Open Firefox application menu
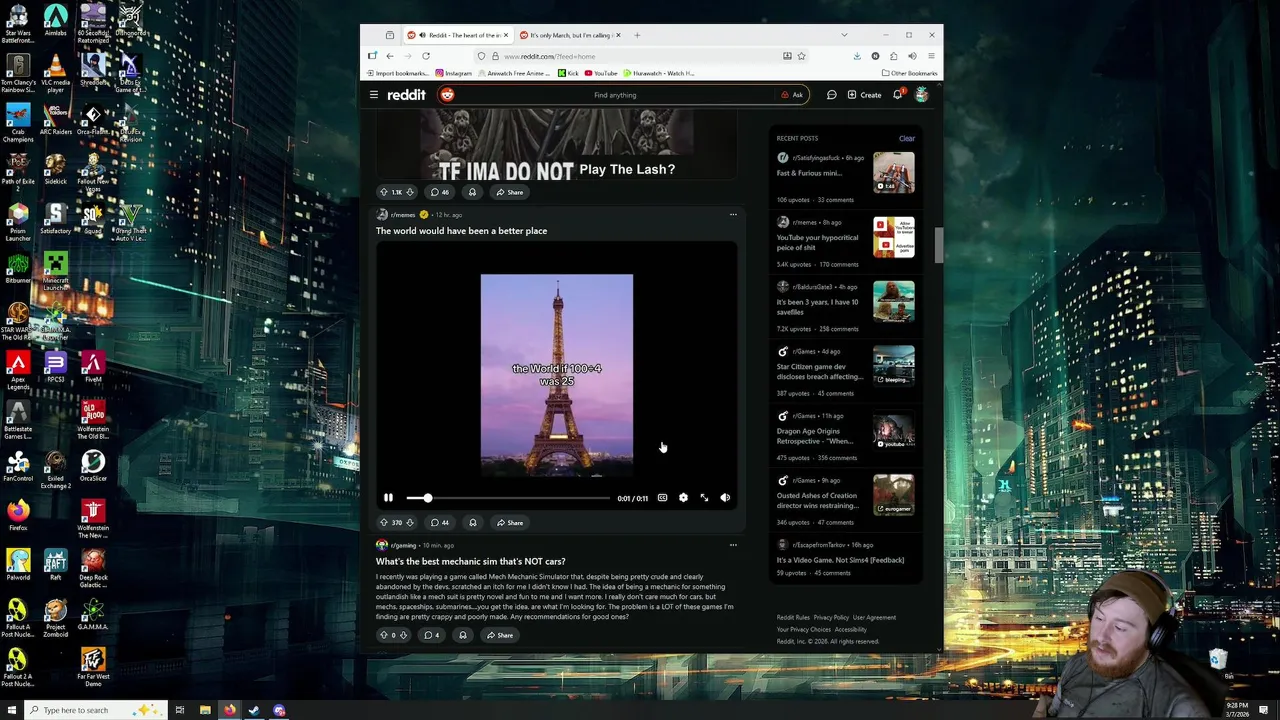Viewport: 1280px width, 720px height. coord(931,56)
